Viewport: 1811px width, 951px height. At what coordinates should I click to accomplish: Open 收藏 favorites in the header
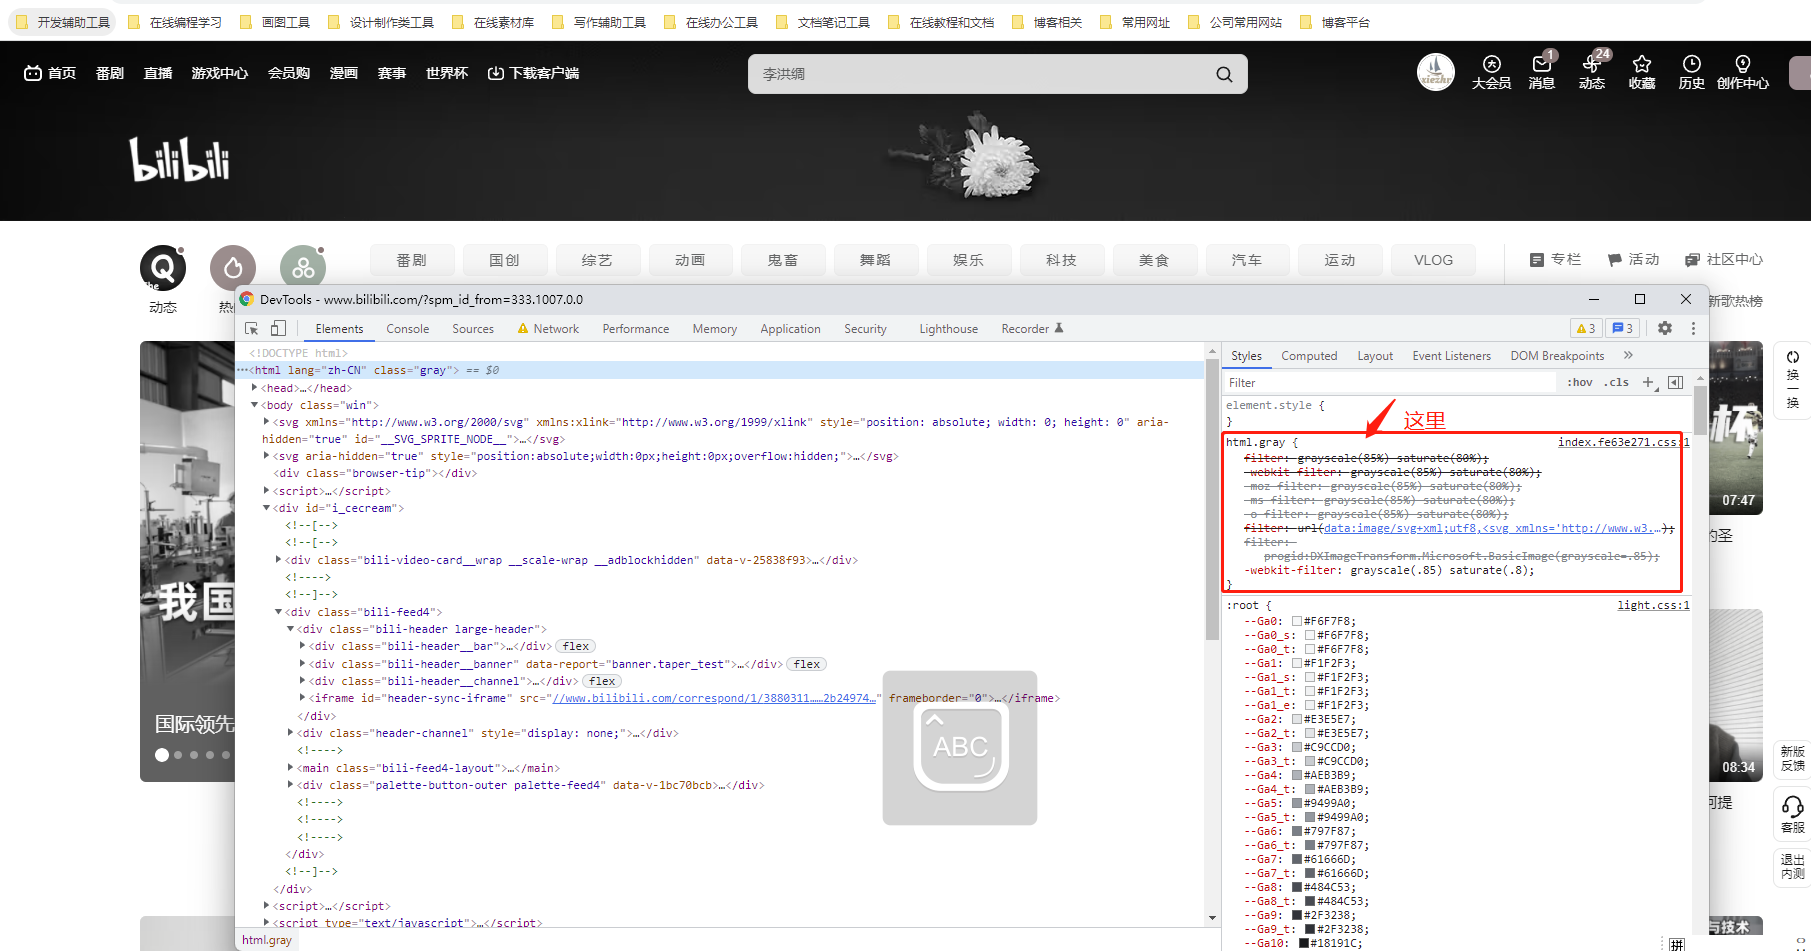[x=1642, y=72]
